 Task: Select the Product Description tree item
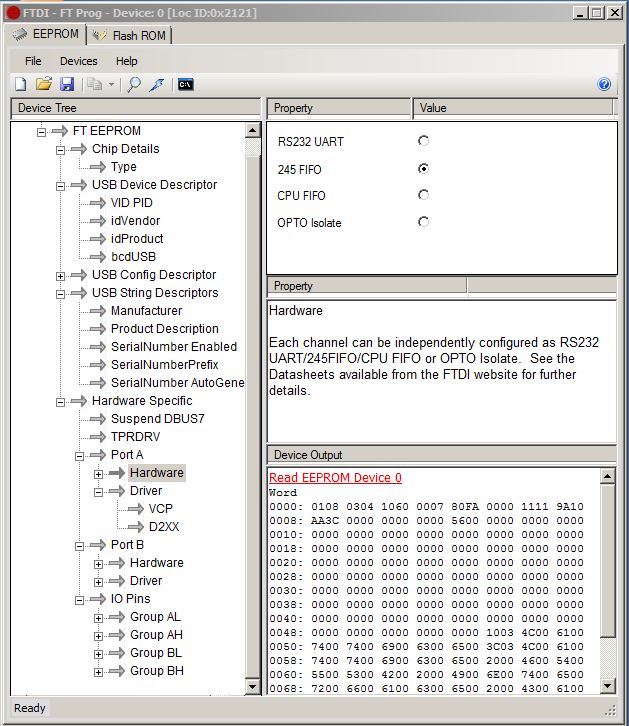[165, 329]
